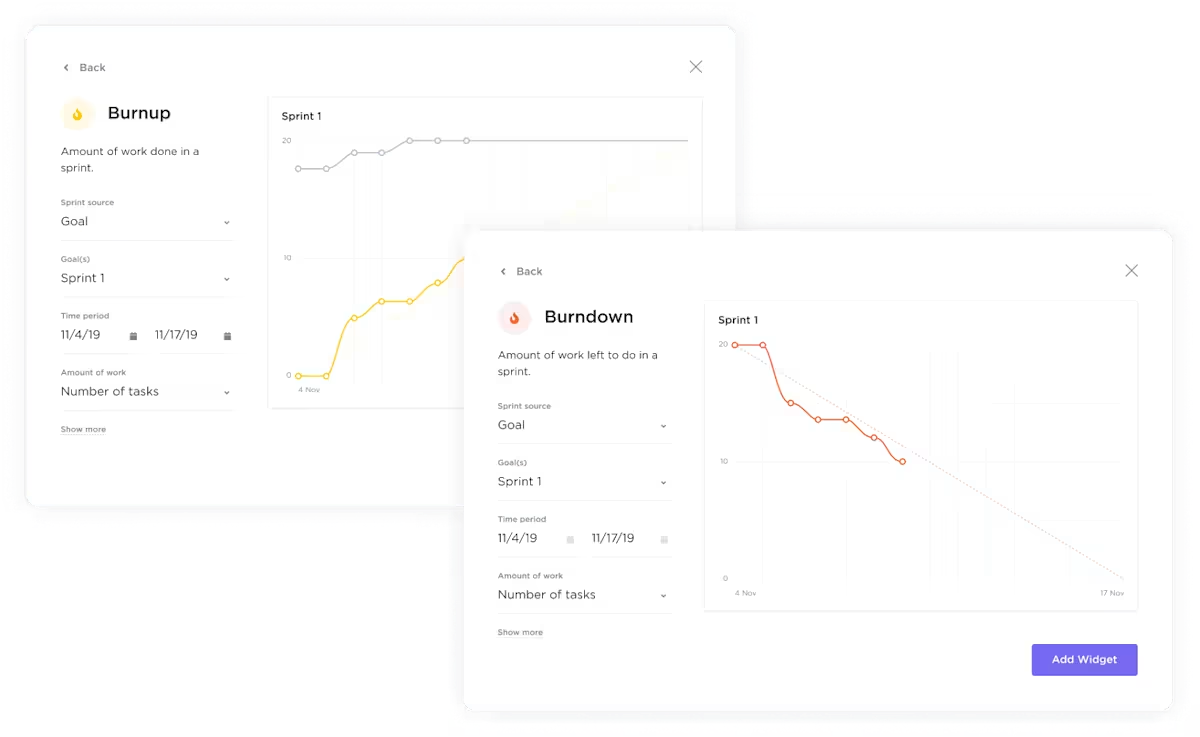
Task: Open Amount of work dropdown in Burndown window
Action: pos(583,595)
